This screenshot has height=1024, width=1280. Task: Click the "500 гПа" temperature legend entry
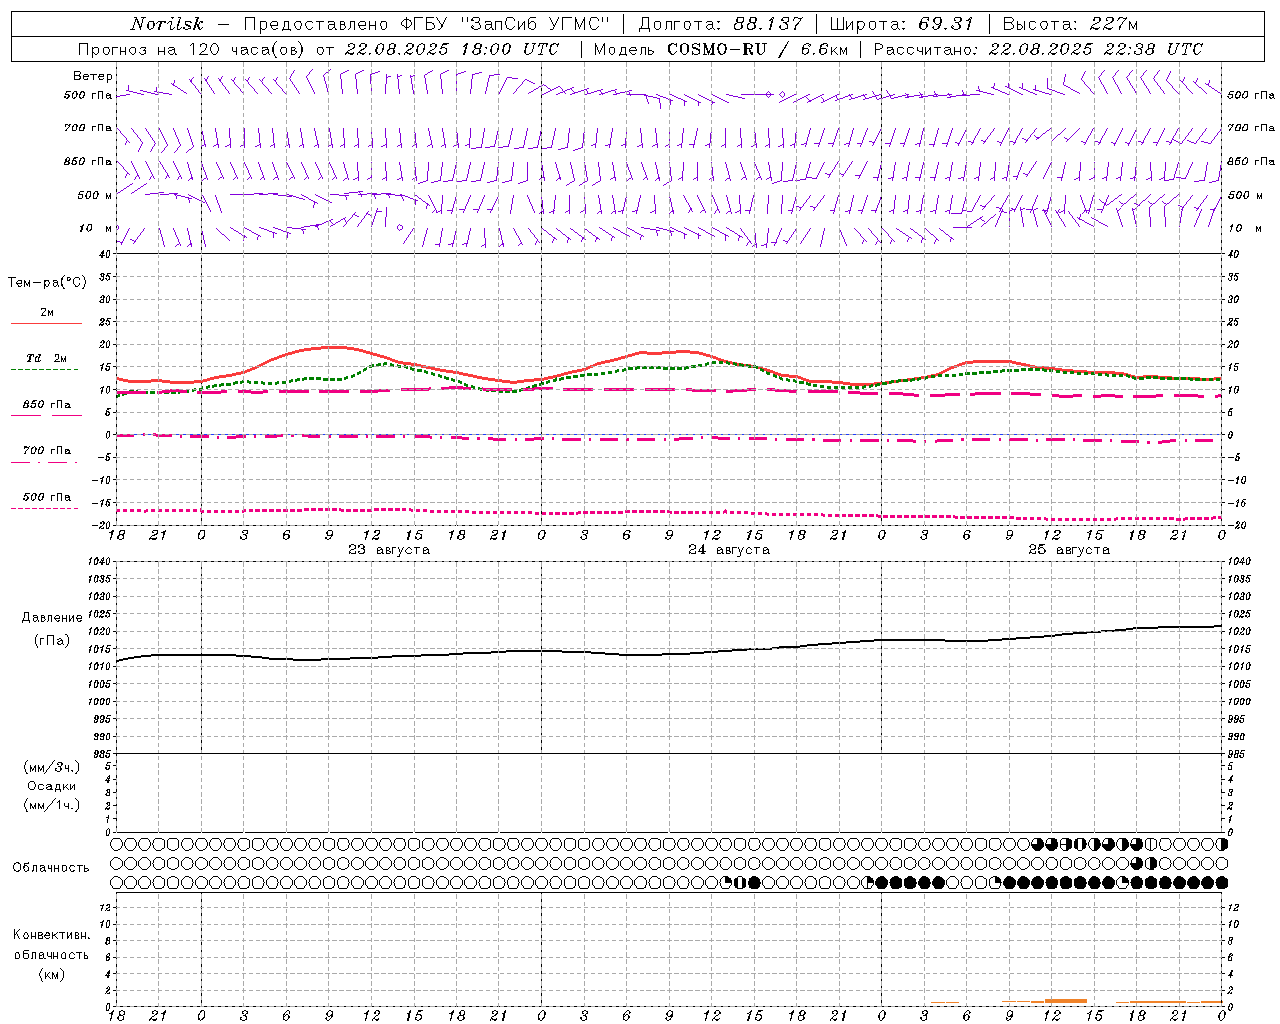(x=47, y=497)
